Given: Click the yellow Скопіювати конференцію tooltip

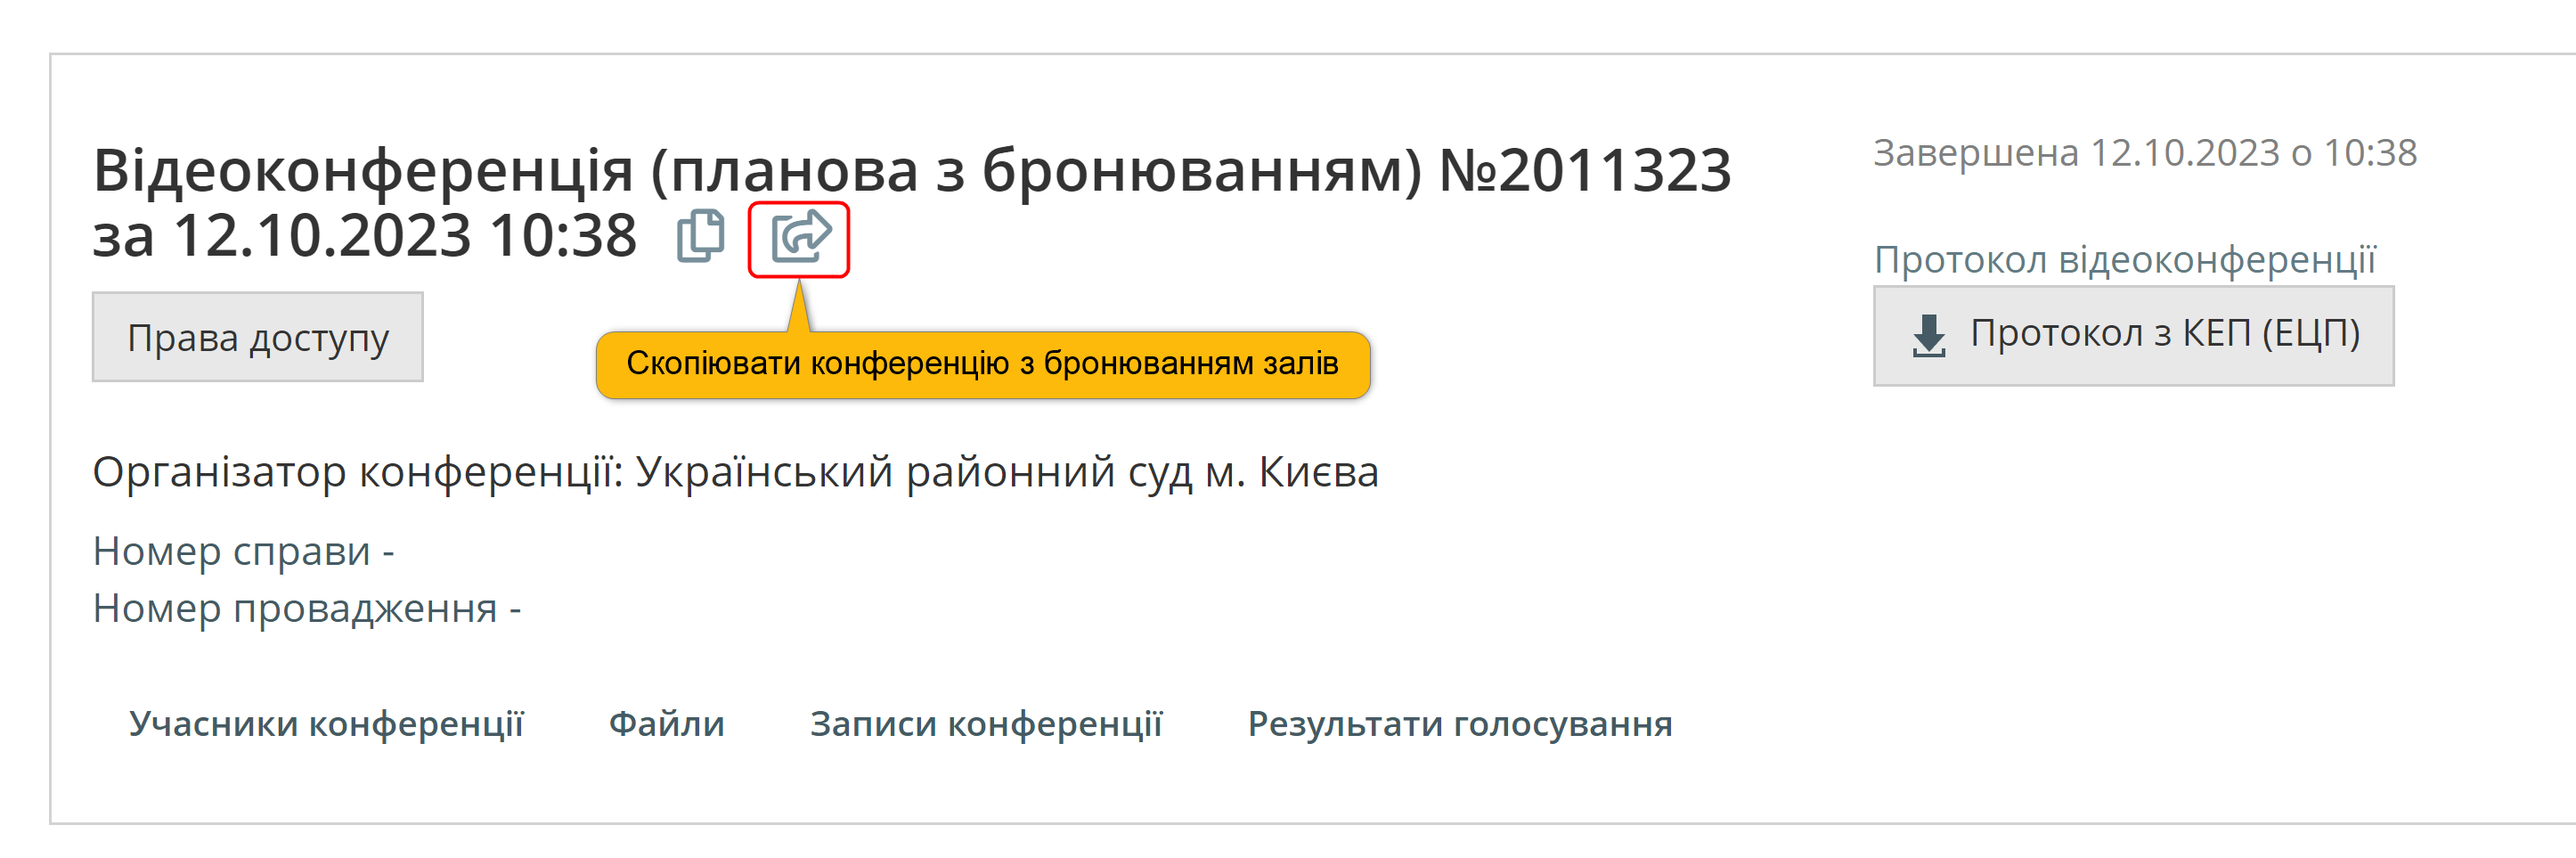Looking at the screenshot, I should click(x=983, y=364).
